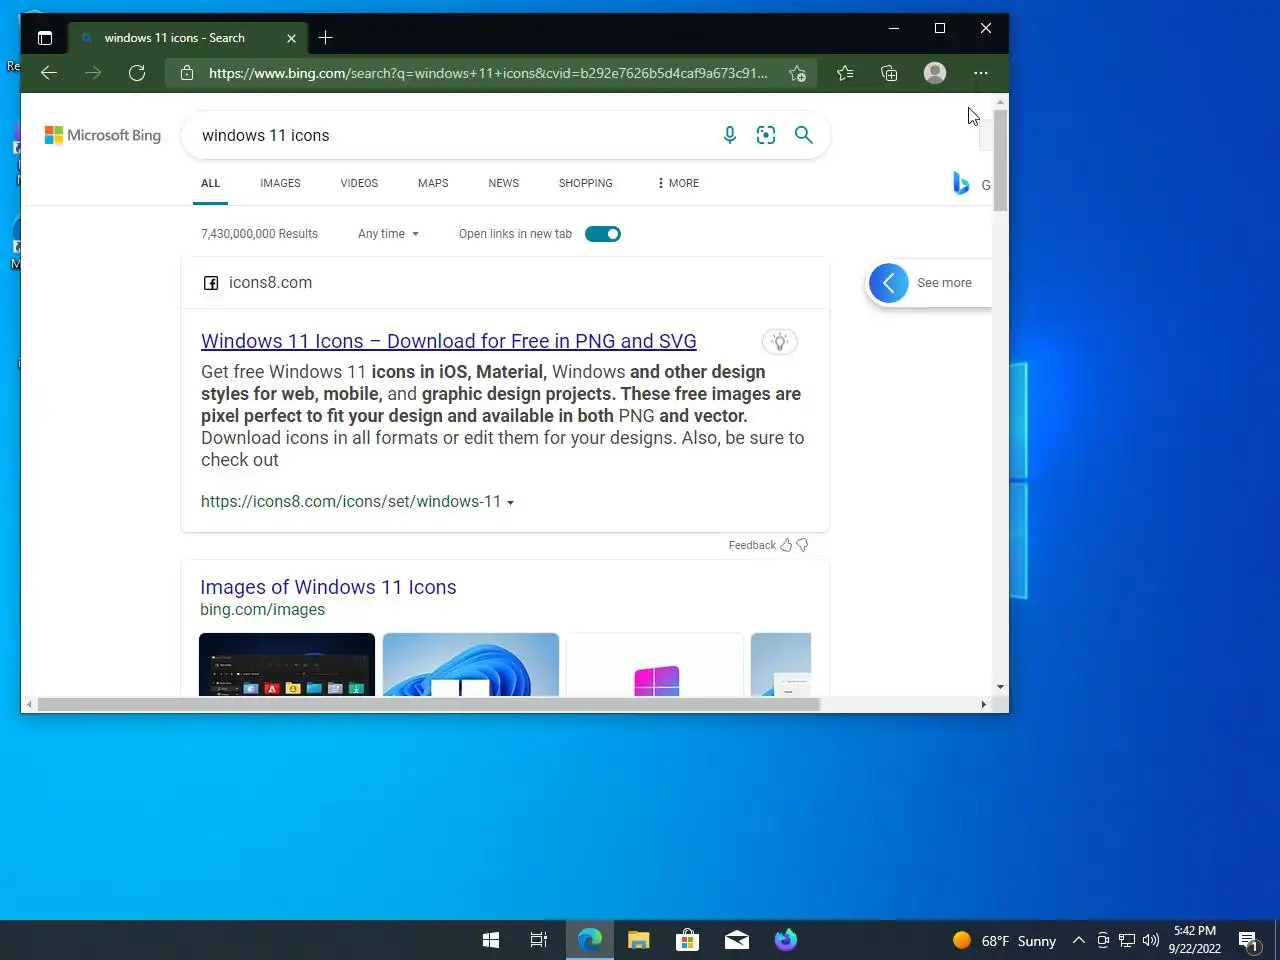Image resolution: width=1280 pixels, height=960 pixels.
Task: Click the 7,430,000,000 Results text
Action: coord(259,234)
